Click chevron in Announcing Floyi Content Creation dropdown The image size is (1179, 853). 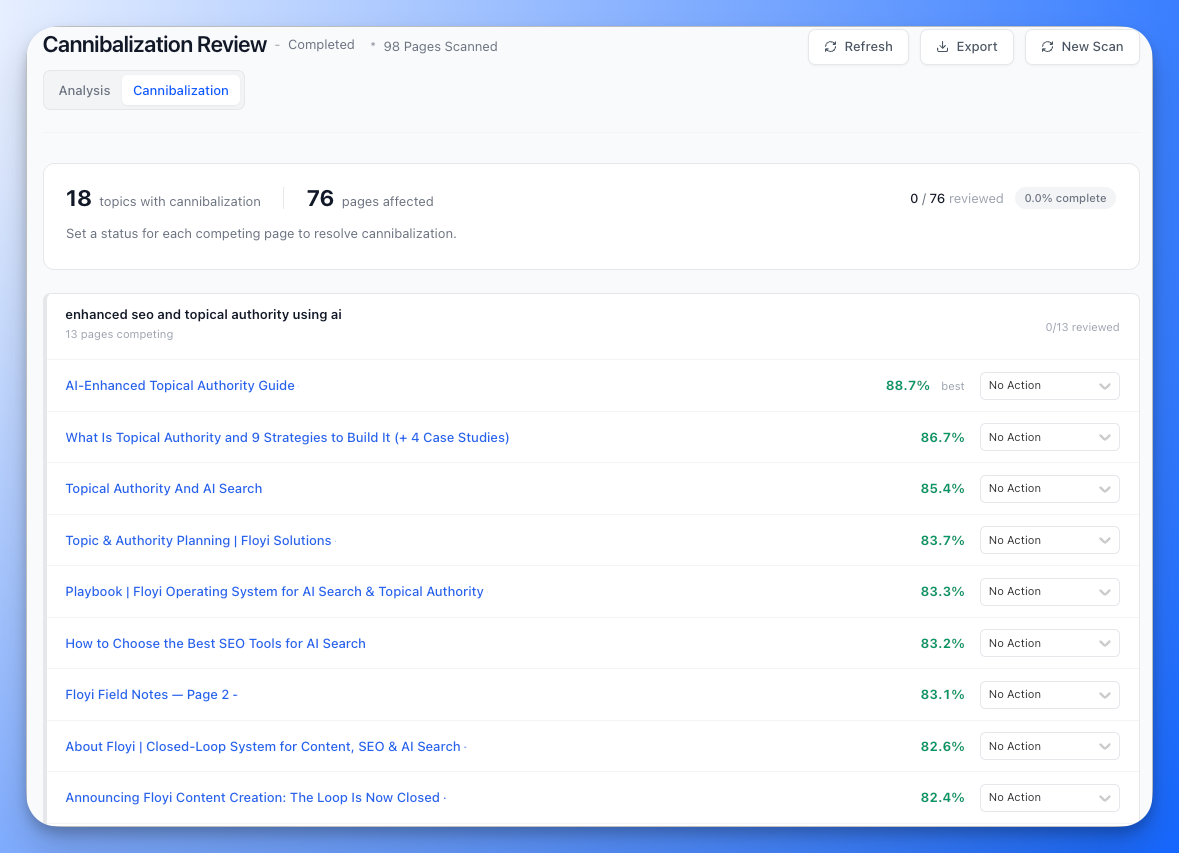pyautogui.click(x=1104, y=798)
